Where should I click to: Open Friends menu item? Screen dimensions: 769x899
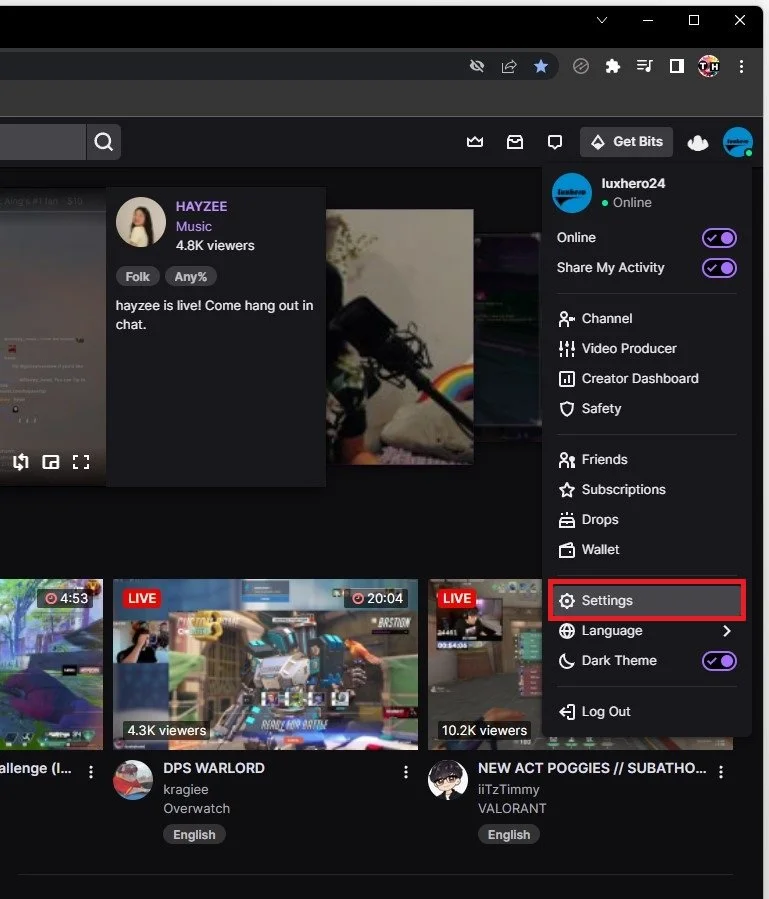tap(646, 460)
